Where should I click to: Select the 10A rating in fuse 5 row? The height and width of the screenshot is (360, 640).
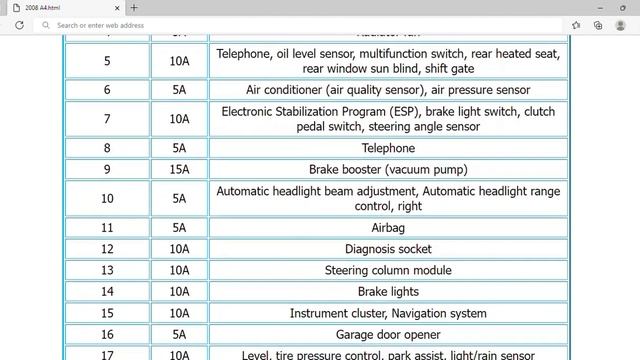[180, 61]
